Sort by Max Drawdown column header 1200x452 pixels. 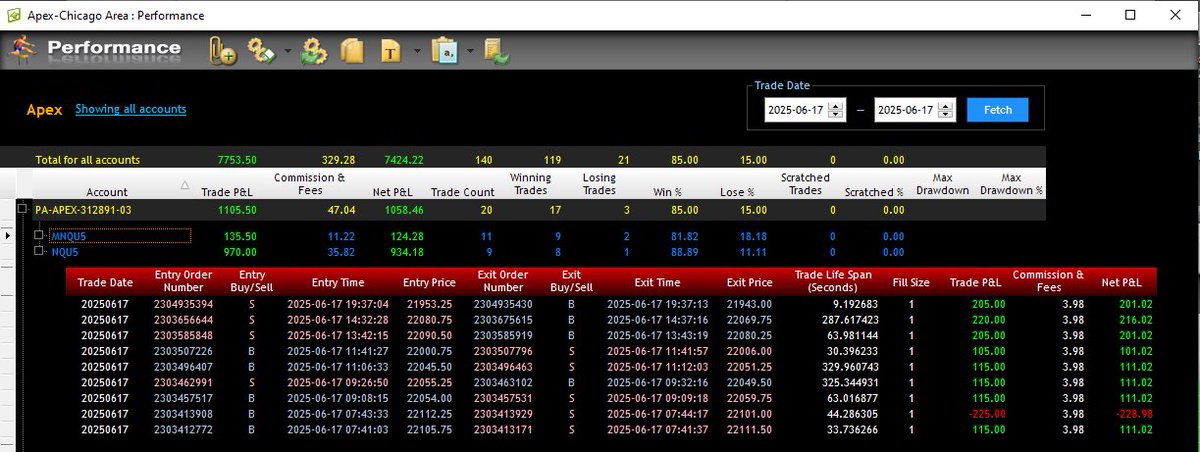click(942, 184)
